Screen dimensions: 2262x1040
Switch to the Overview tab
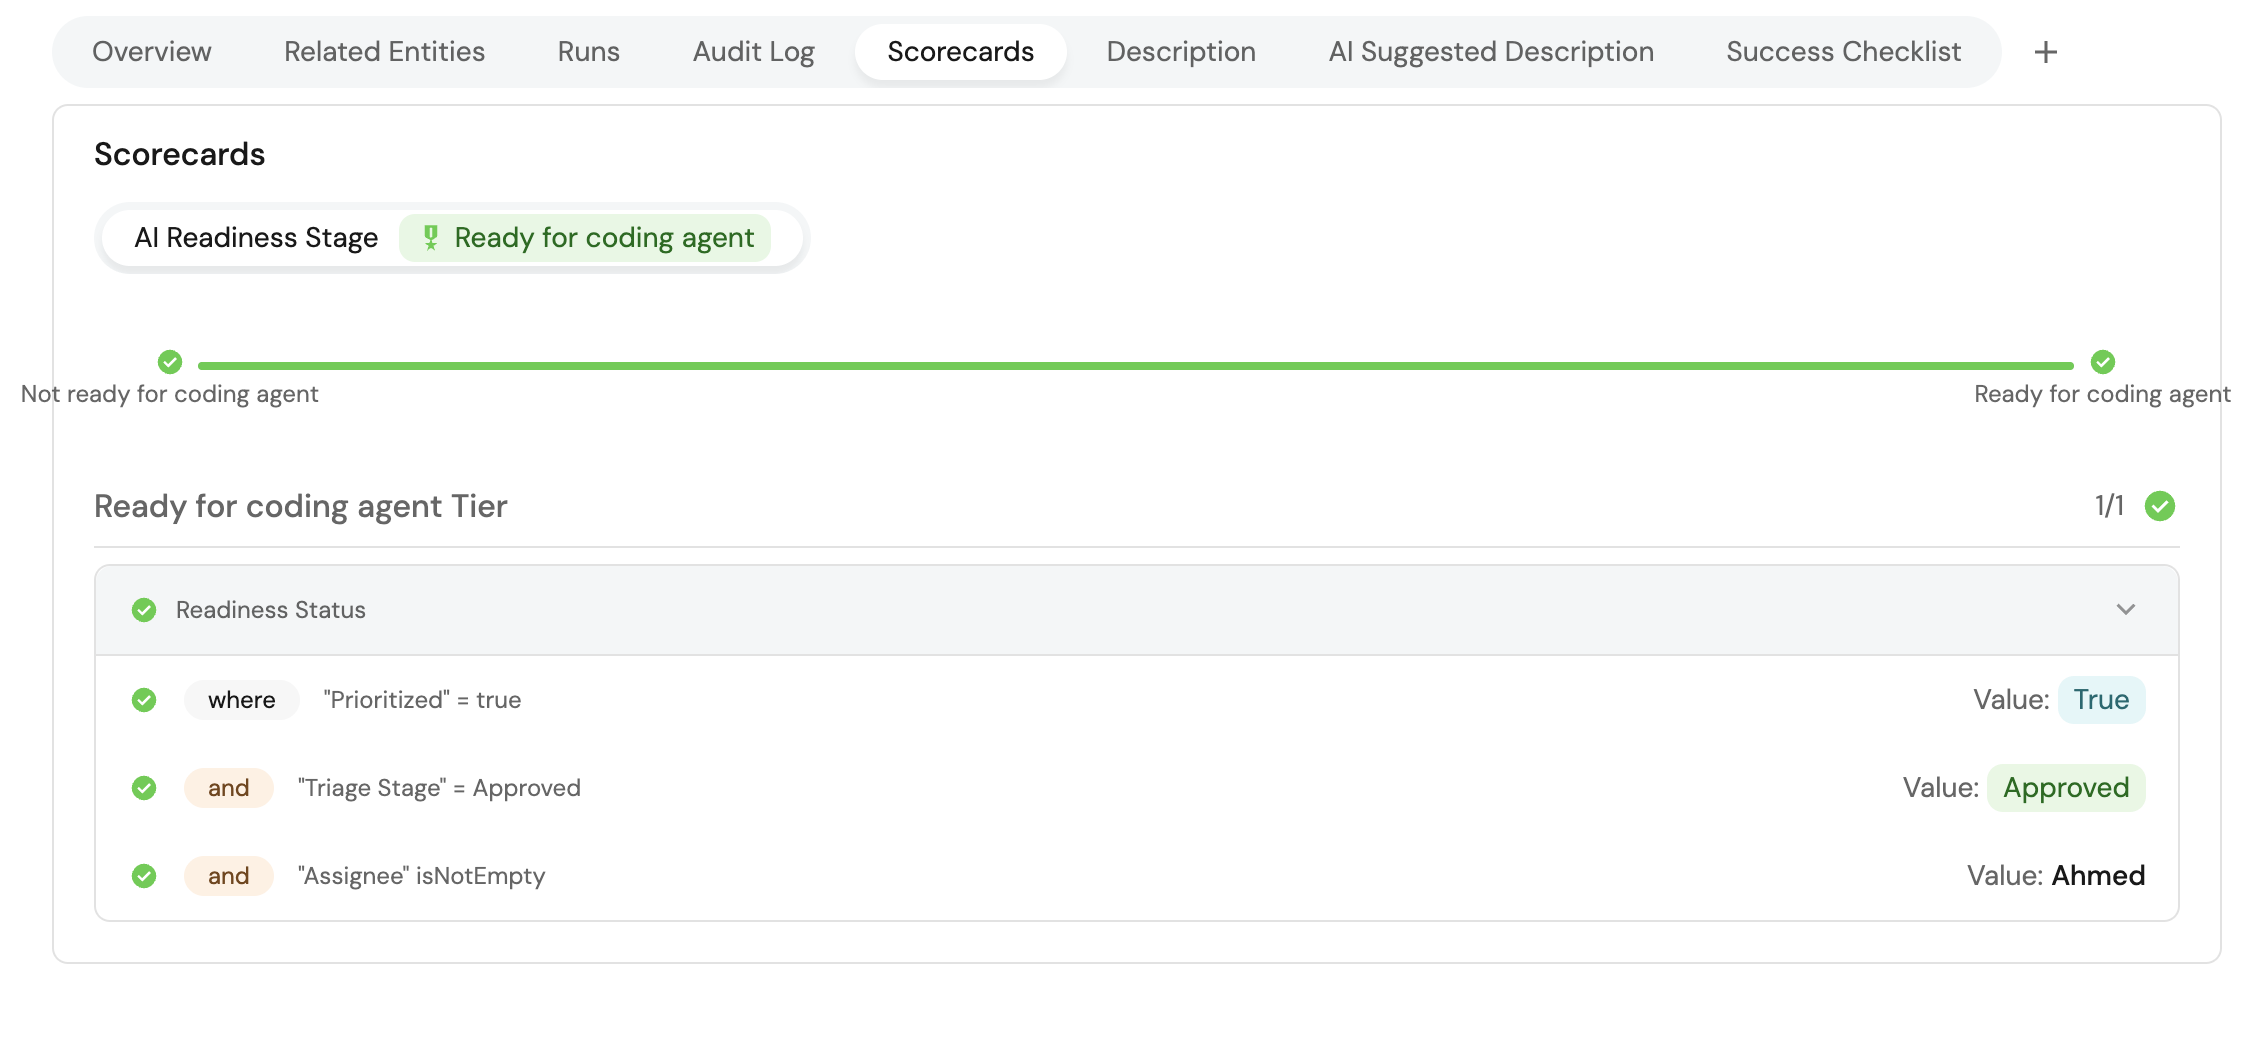pos(152,52)
